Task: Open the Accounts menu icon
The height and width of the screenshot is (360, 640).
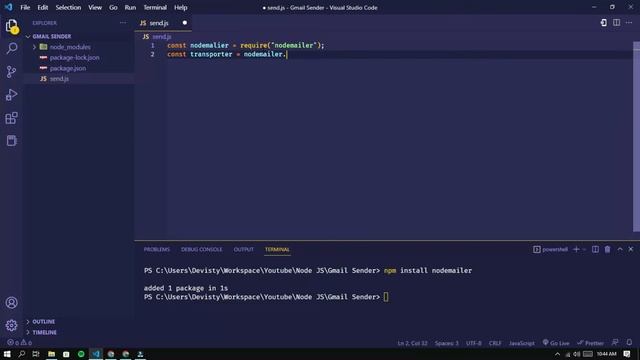Action: coord(11,302)
